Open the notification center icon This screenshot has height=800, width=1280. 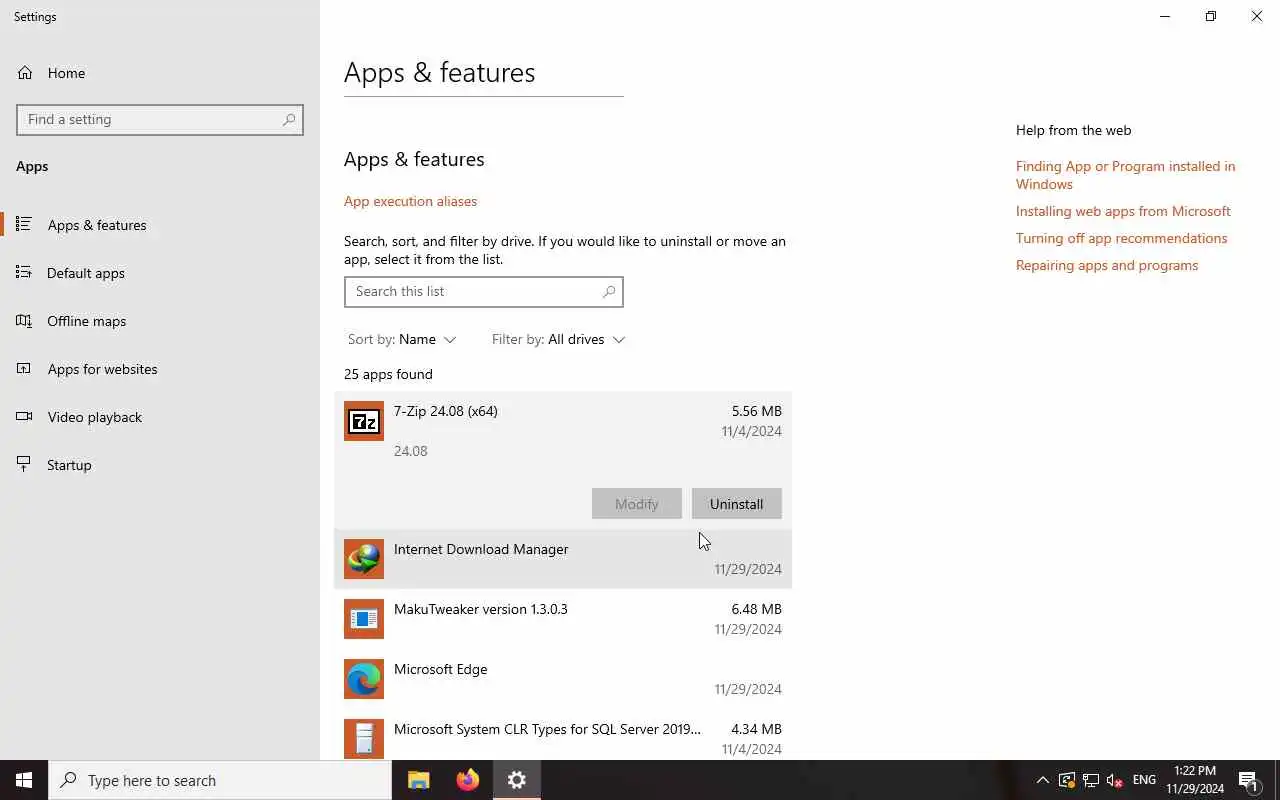click(x=1248, y=780)
